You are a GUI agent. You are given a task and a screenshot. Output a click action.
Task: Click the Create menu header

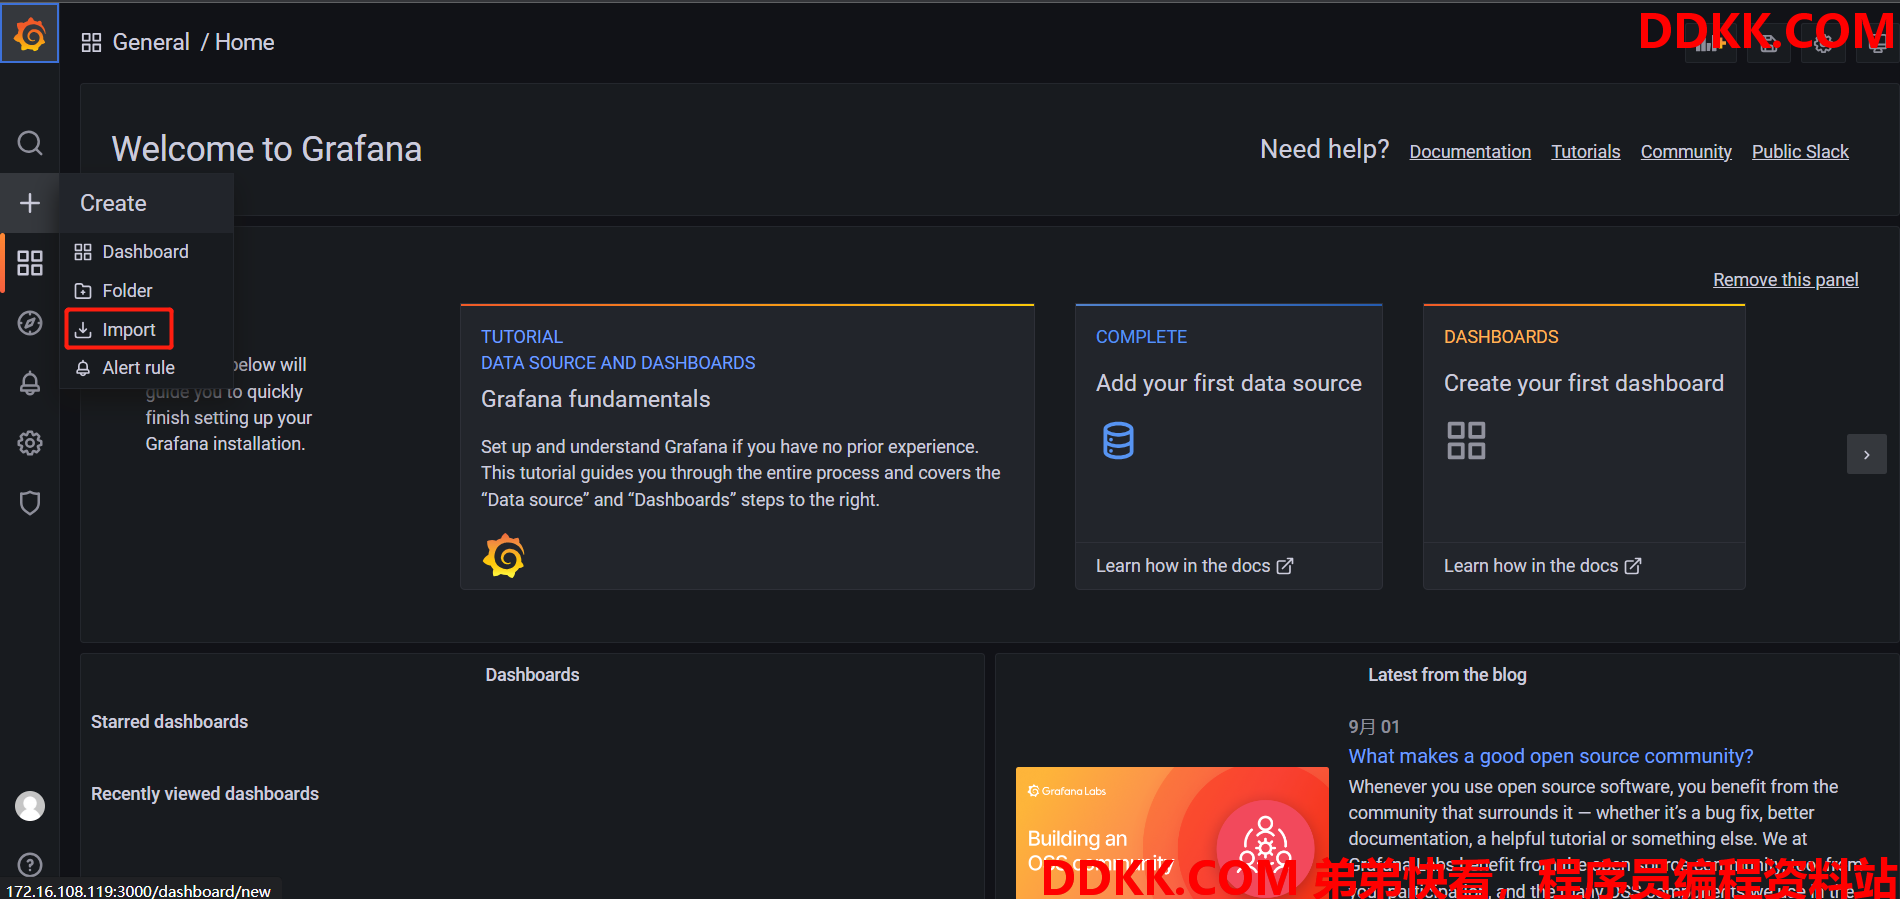pos(114,203)
